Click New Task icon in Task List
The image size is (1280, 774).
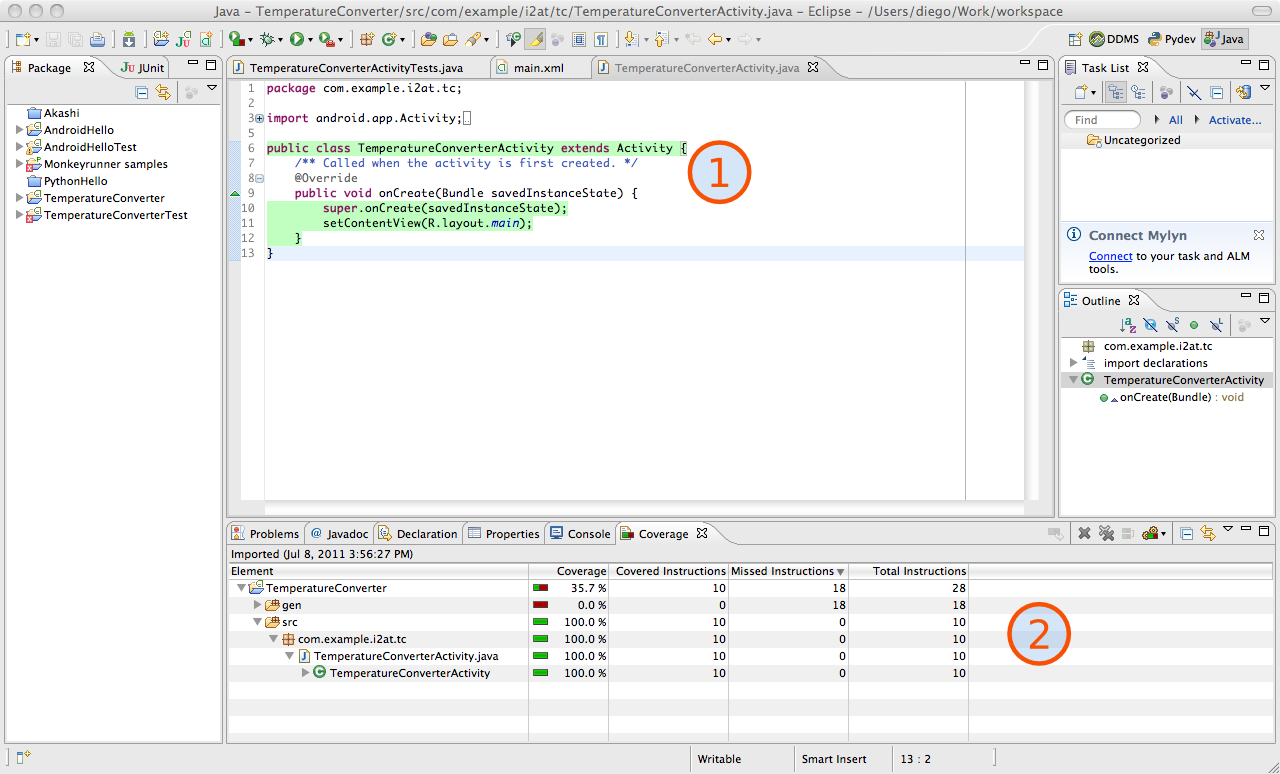(1083, 92)
